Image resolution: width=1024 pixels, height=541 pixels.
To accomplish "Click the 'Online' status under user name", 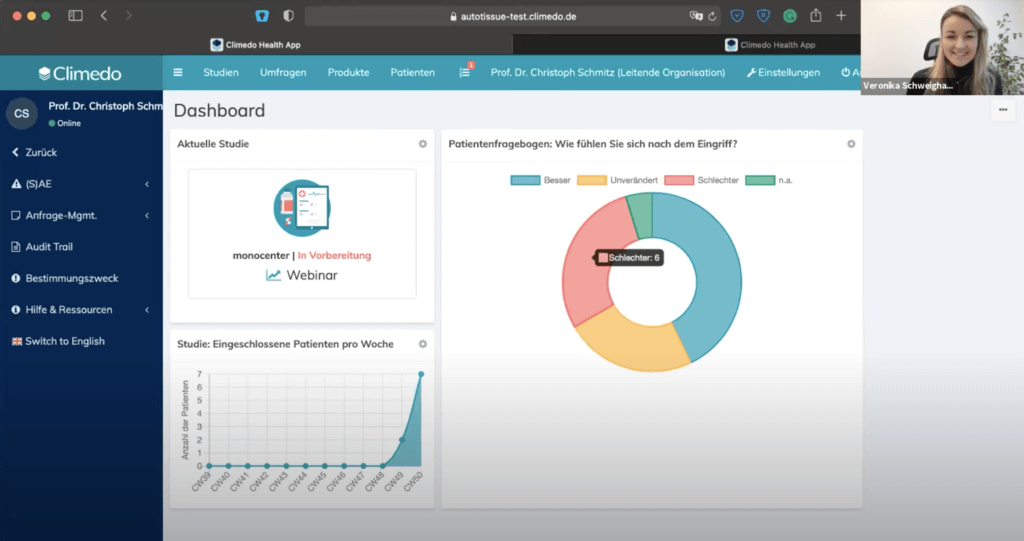I will tap(65, 123).
